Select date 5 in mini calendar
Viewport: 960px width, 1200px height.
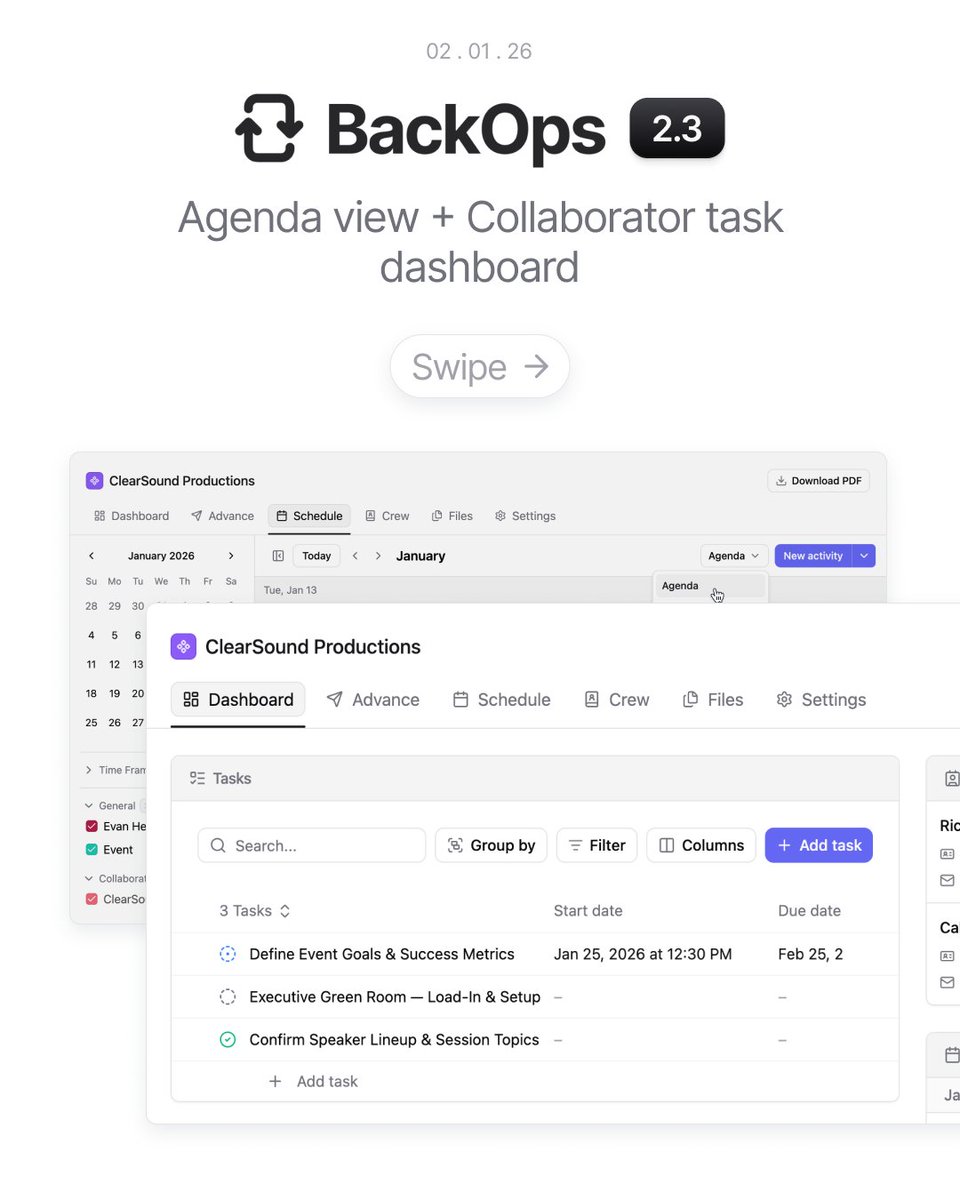115,635
